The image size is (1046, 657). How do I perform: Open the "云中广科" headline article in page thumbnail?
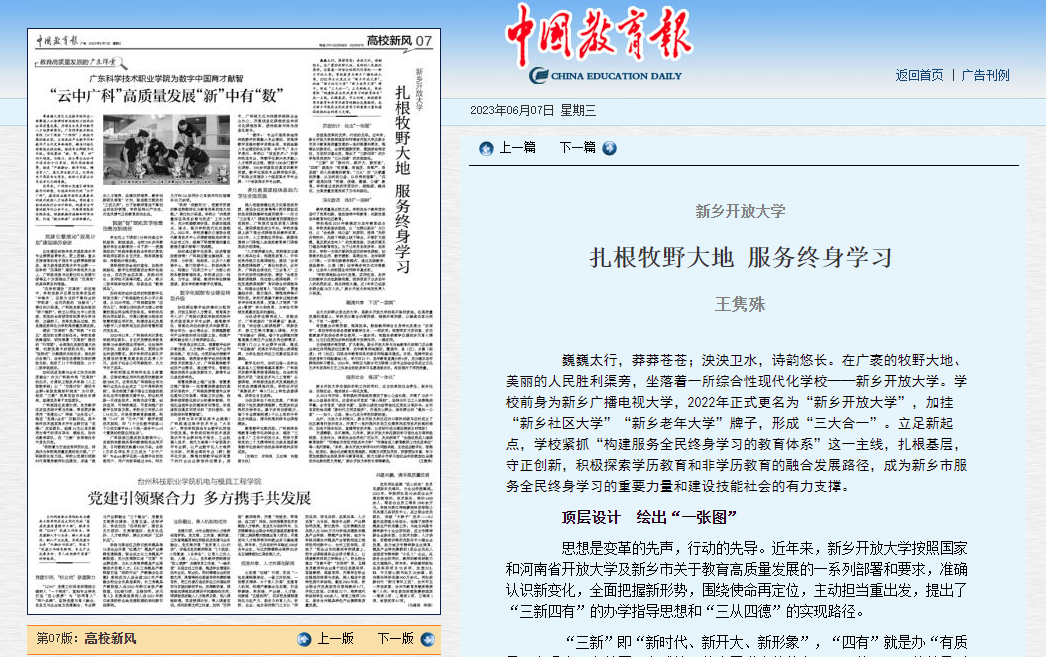click(165, 98)
